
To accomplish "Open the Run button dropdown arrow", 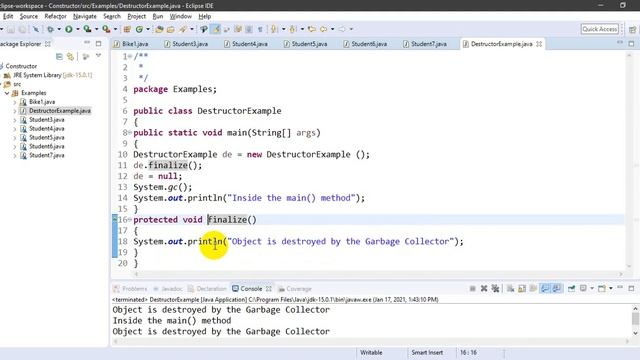I will click(x=78, y=29).
